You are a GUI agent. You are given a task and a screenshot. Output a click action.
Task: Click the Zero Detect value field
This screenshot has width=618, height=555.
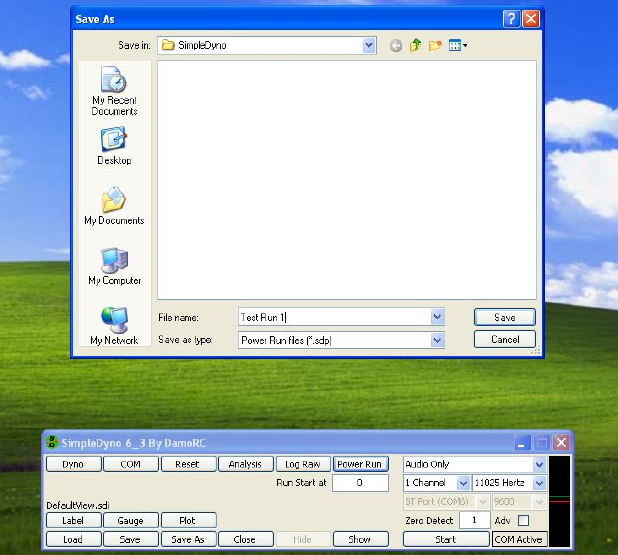pyautogui.click(x=475, y=520)
